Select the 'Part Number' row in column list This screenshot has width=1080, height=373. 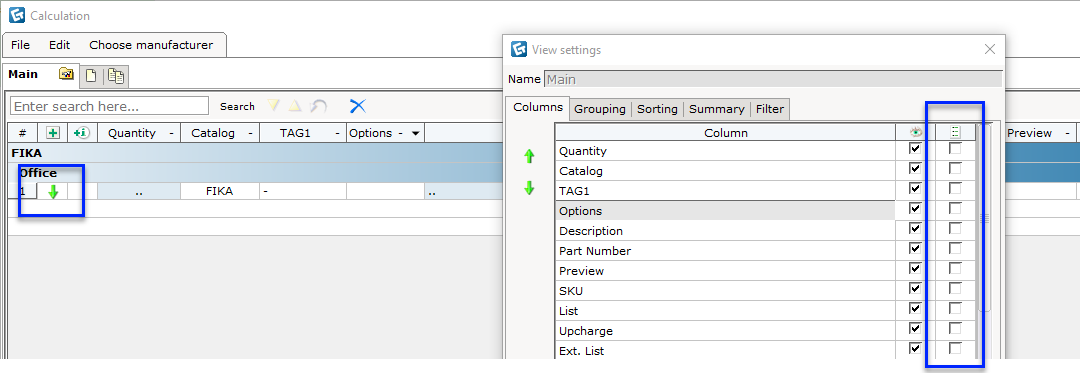tap(725, 251)
